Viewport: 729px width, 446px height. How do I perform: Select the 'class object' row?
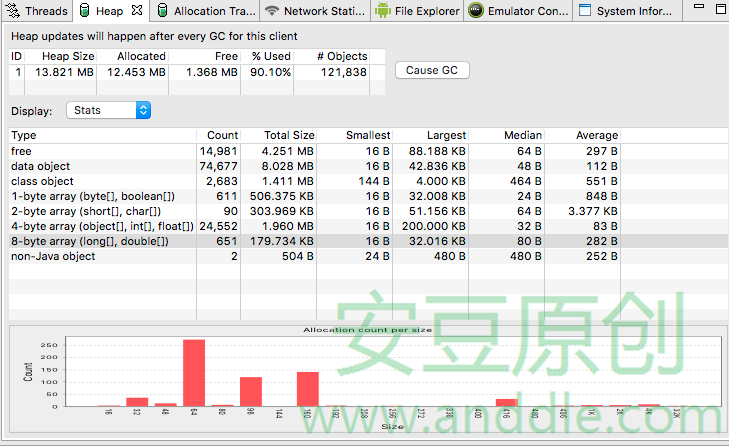click(368, 181)
